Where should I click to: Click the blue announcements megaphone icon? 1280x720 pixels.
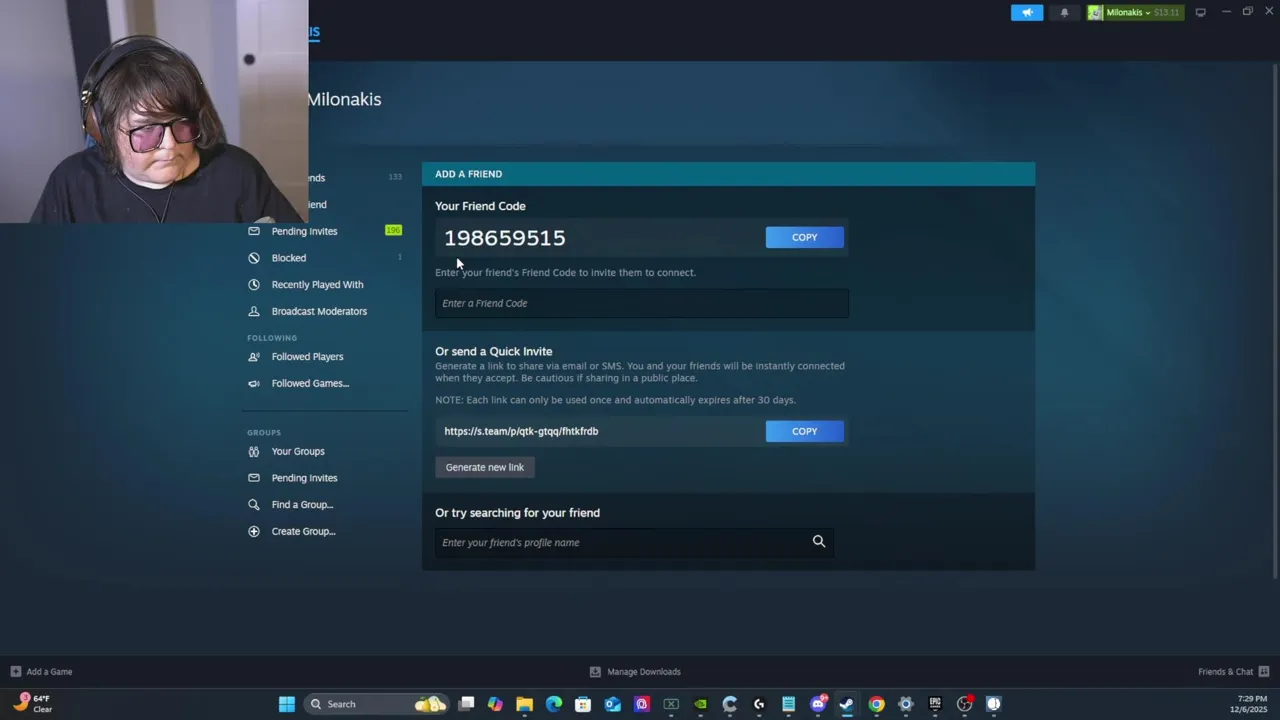pyautogui.click(x=1027, y=12)
